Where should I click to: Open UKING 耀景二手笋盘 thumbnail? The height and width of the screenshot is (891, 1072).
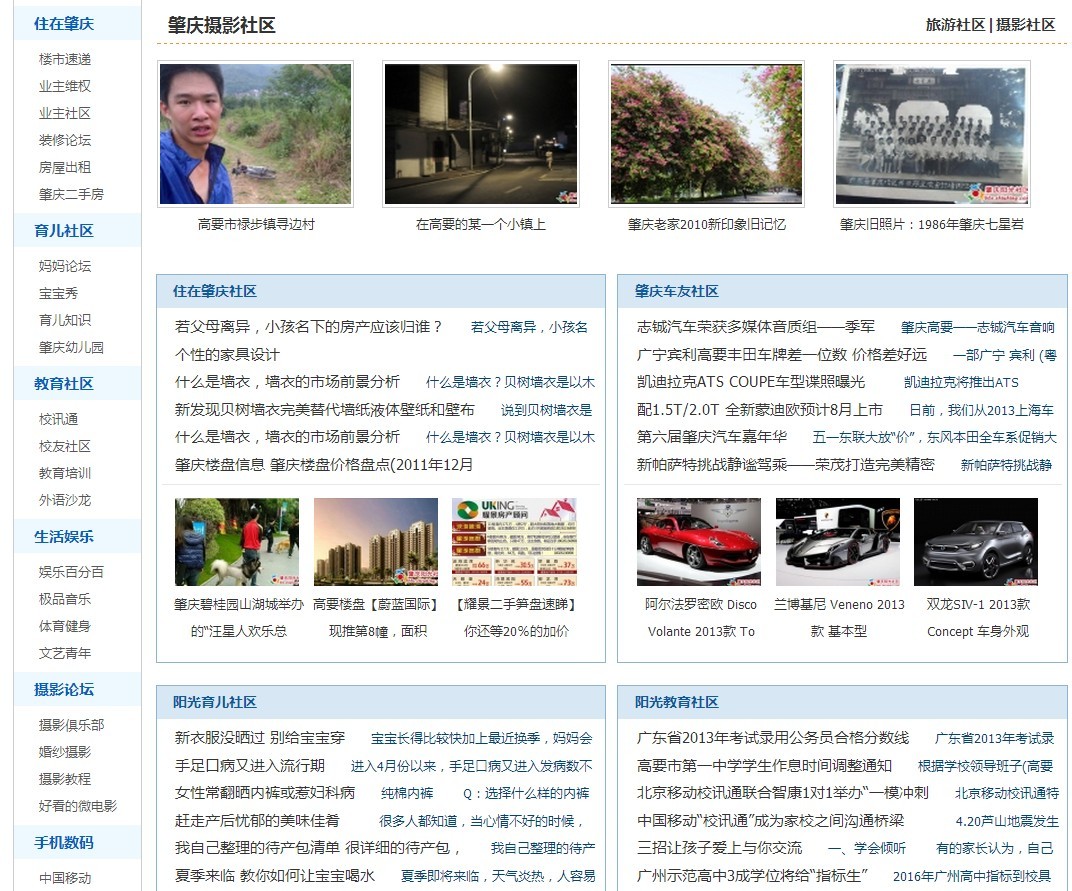[515, 542]
